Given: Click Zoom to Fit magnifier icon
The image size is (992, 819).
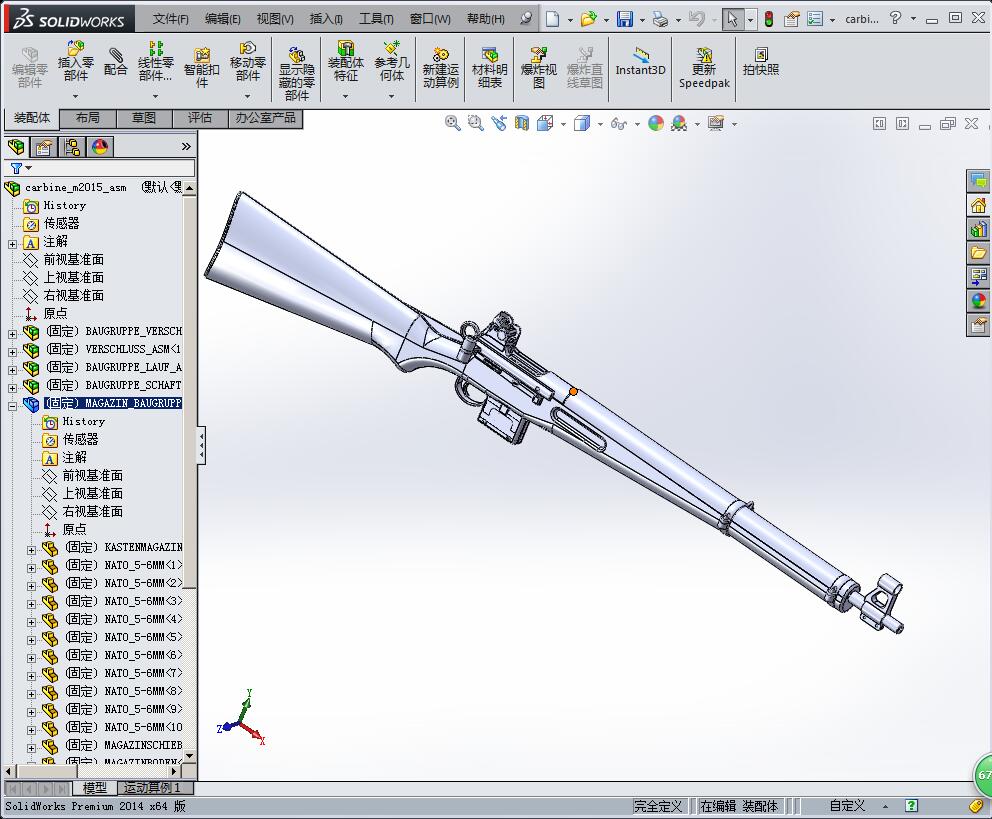Looking at the screenshot, I should pyautogui.click(x=452, y=123).
